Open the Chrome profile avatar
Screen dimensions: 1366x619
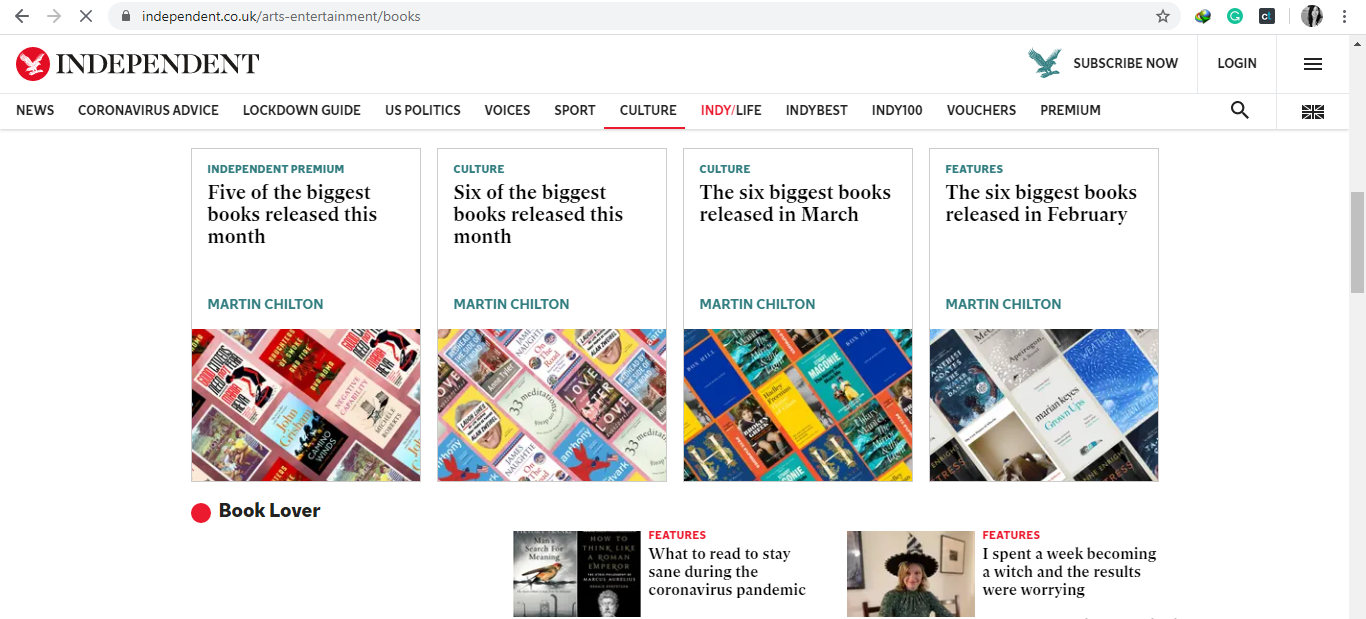(1312, 16)
